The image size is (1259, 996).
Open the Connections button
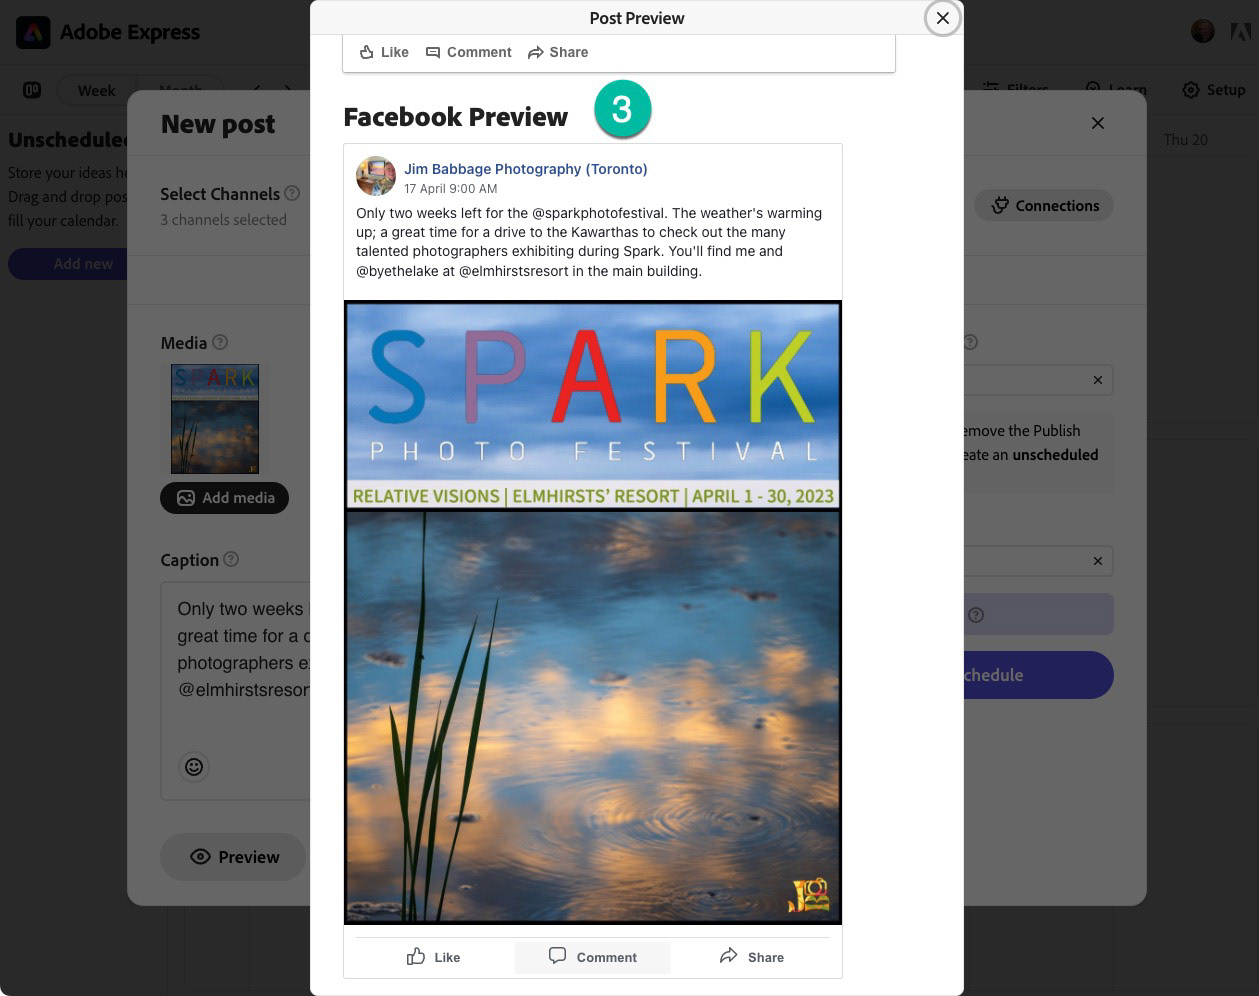coord(1044,205)
